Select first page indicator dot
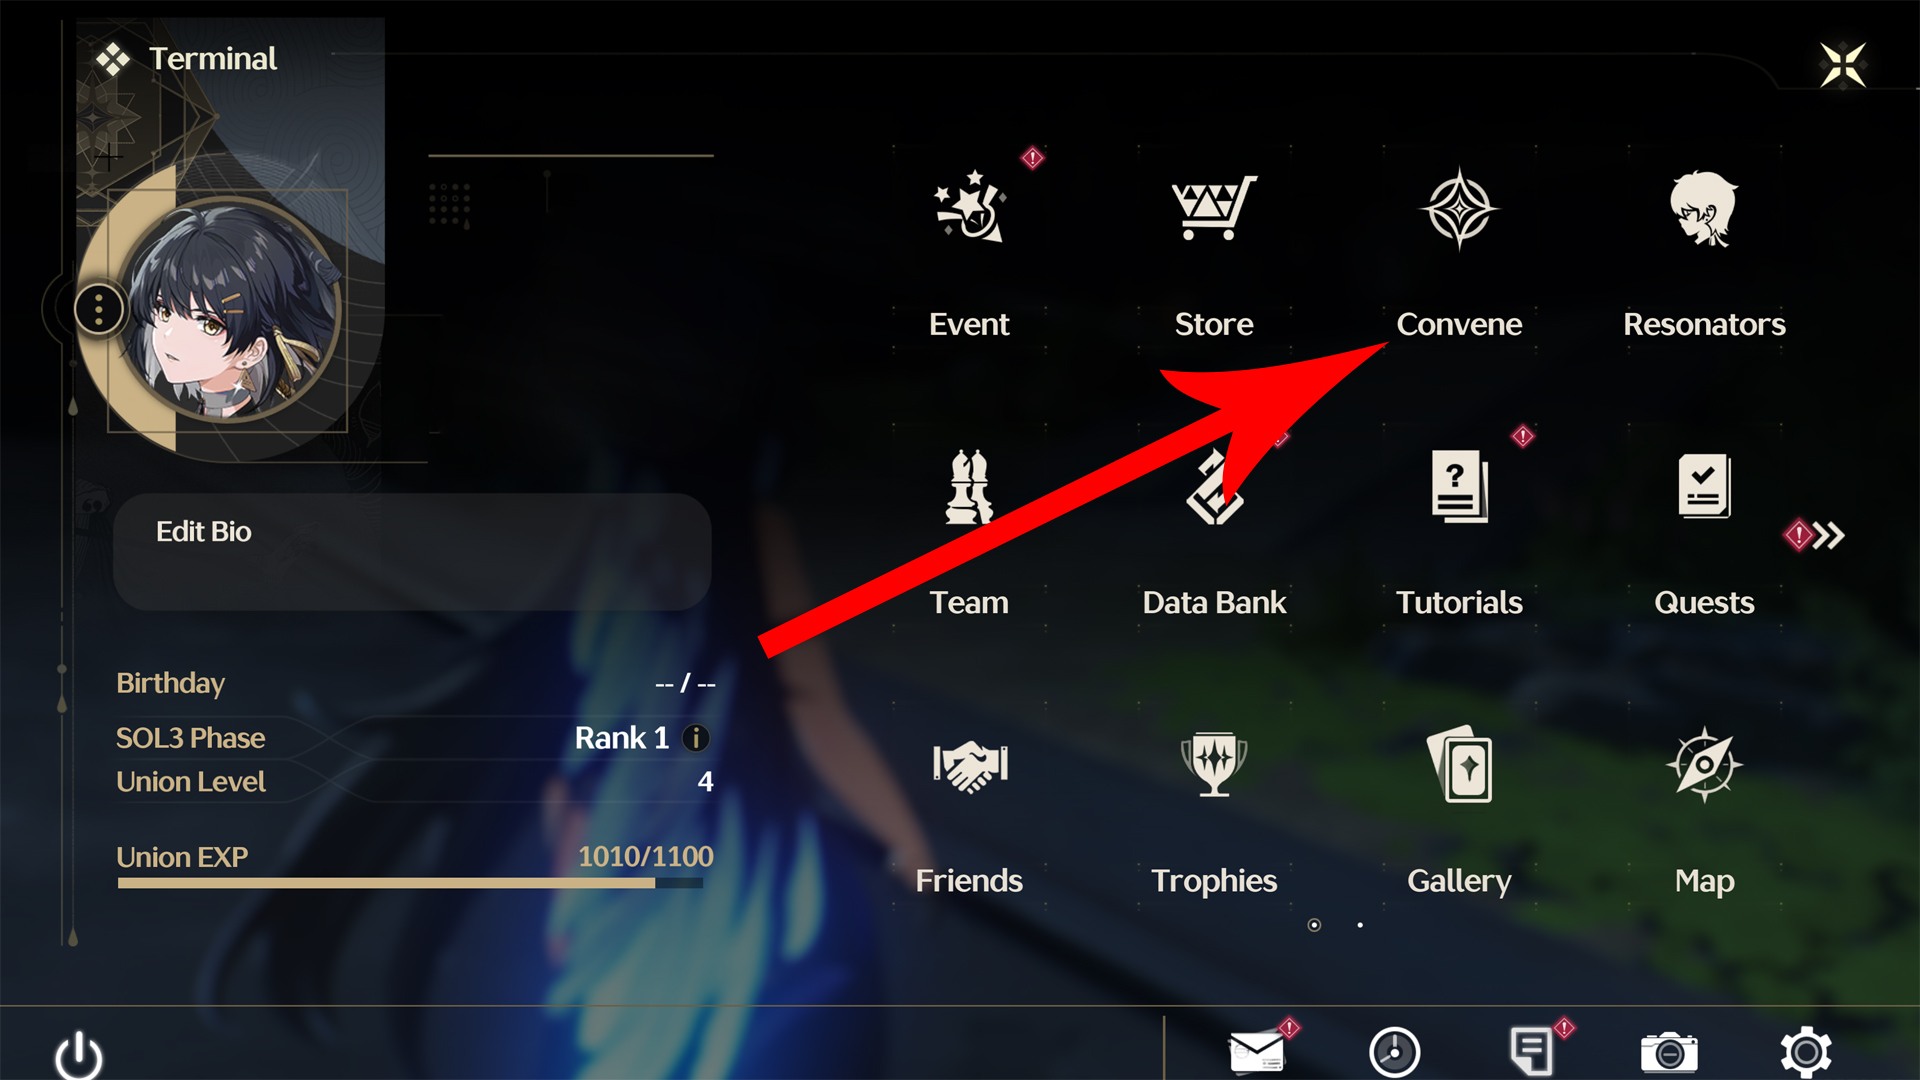This screenshot has width=1920, height=1080. 1313,923
